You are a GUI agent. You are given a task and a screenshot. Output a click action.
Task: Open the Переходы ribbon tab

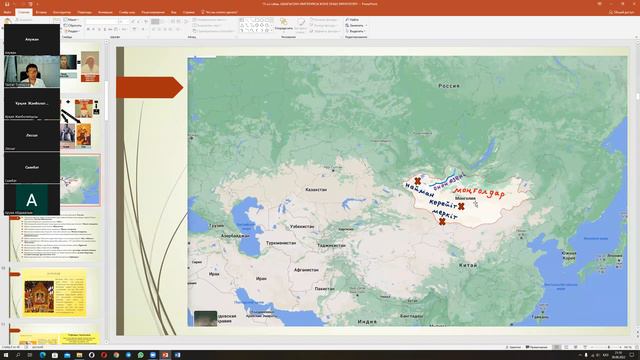tap(84, 12)
